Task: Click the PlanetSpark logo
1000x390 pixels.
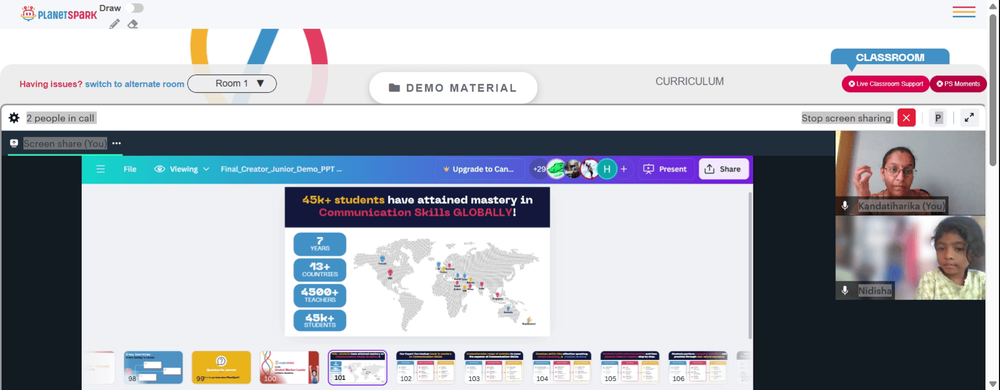Action: pyautogui.click(x=59, y=13)
